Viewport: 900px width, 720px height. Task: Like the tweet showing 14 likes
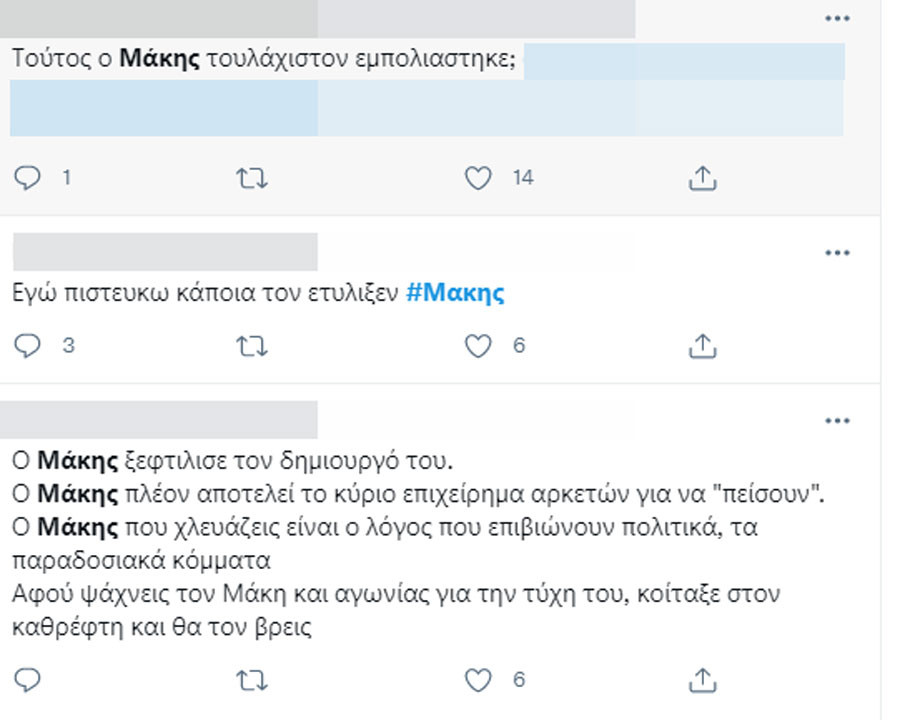click(x=478, y=178)
